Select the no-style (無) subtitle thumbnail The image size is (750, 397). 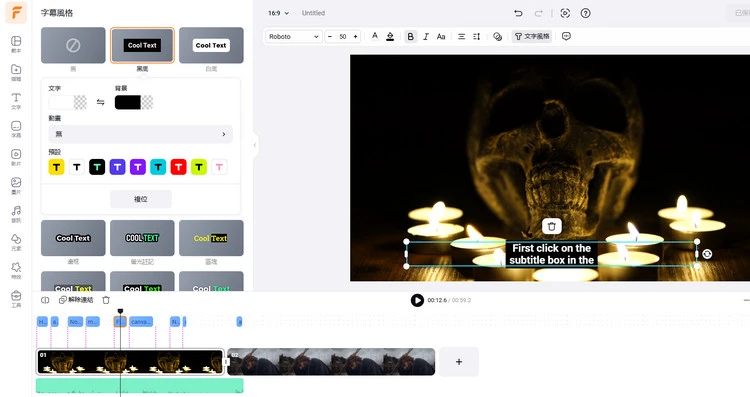pyautogui.click(x=73, y=45)
